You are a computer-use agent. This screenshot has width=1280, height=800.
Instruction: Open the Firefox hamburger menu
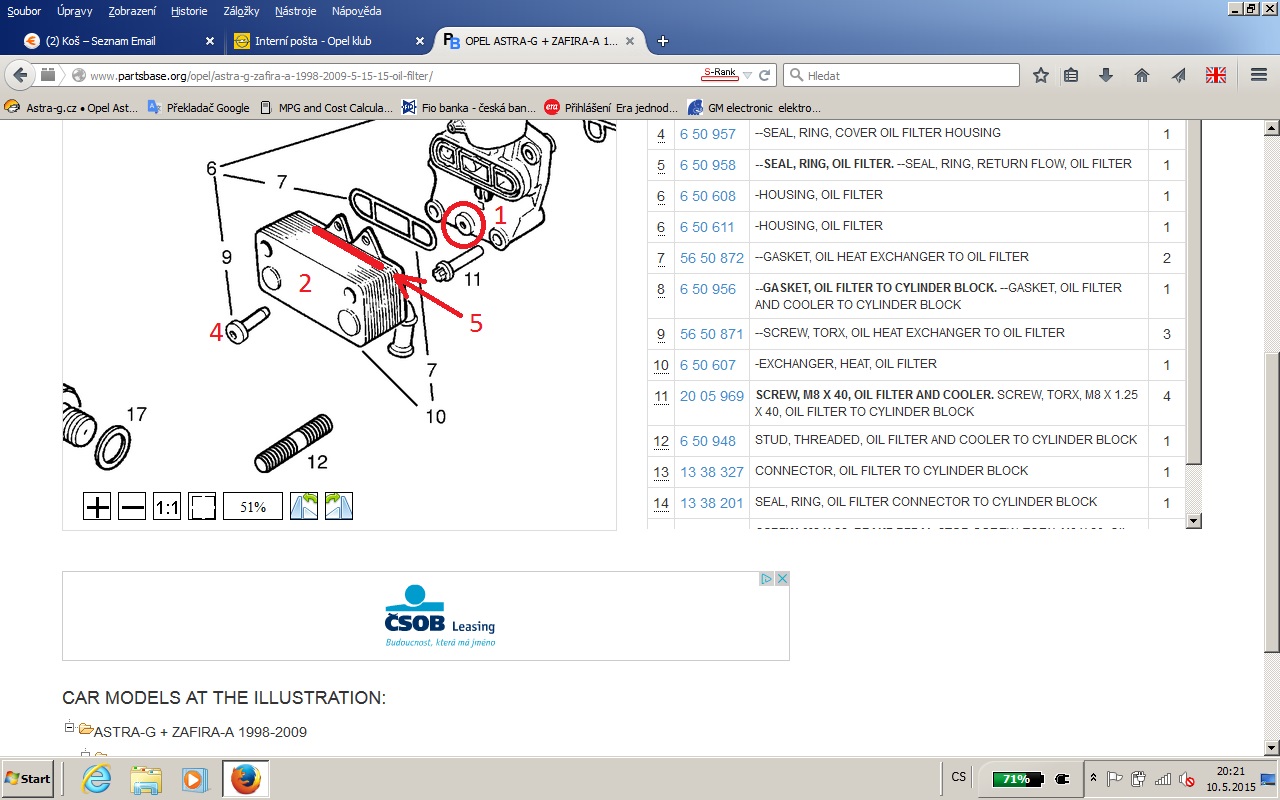pyautogui.click(x=1259, y=75)
